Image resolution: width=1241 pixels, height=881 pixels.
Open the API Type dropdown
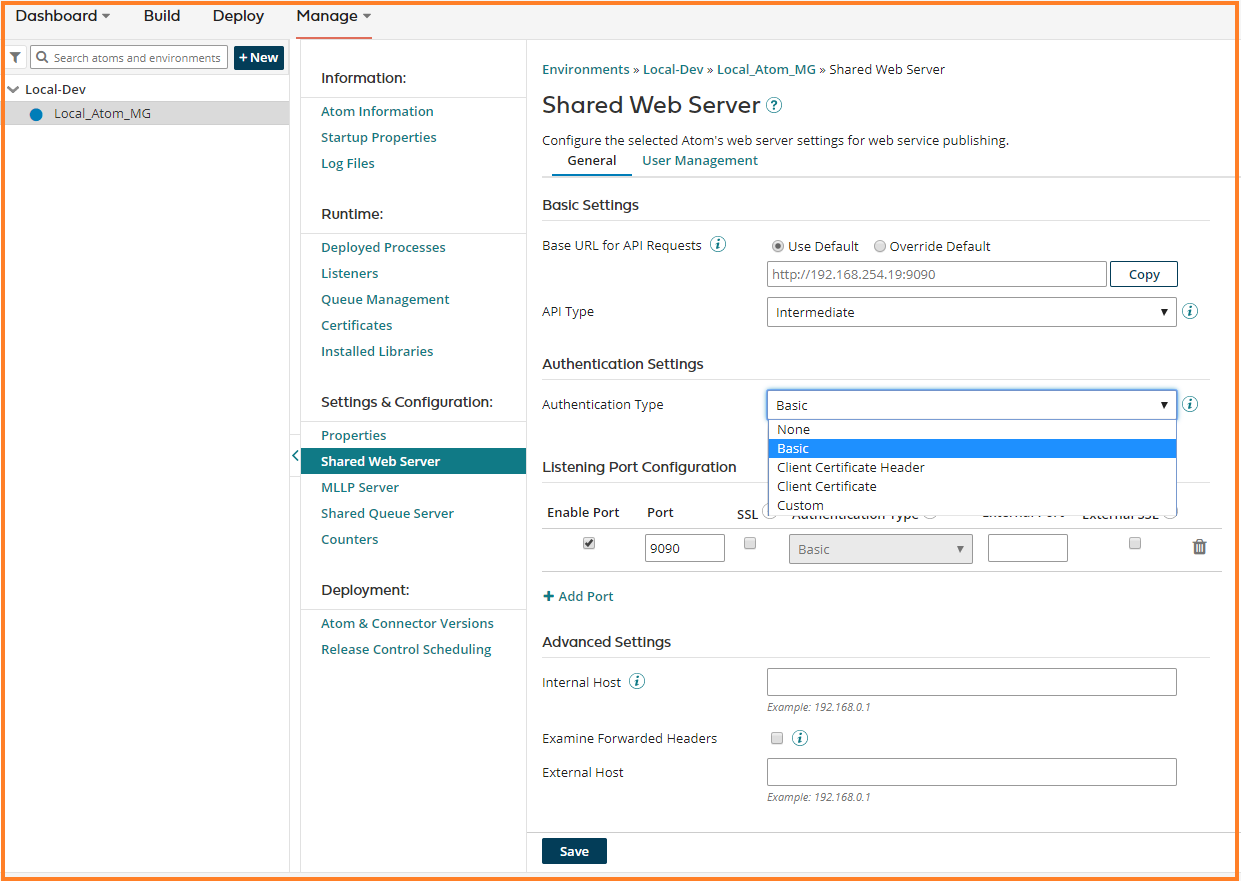pyautogui.click(x=971, y=312)
